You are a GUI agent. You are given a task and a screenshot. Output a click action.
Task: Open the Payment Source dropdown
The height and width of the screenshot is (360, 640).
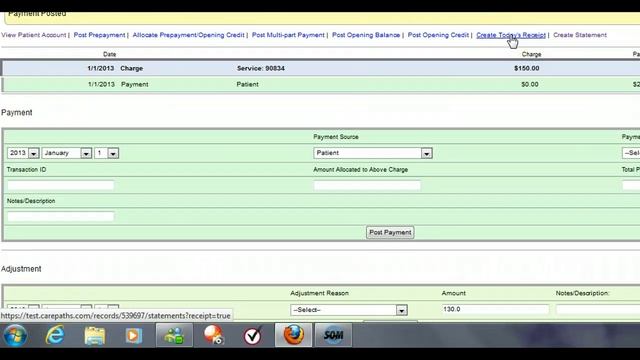click(x=373, y=153)
